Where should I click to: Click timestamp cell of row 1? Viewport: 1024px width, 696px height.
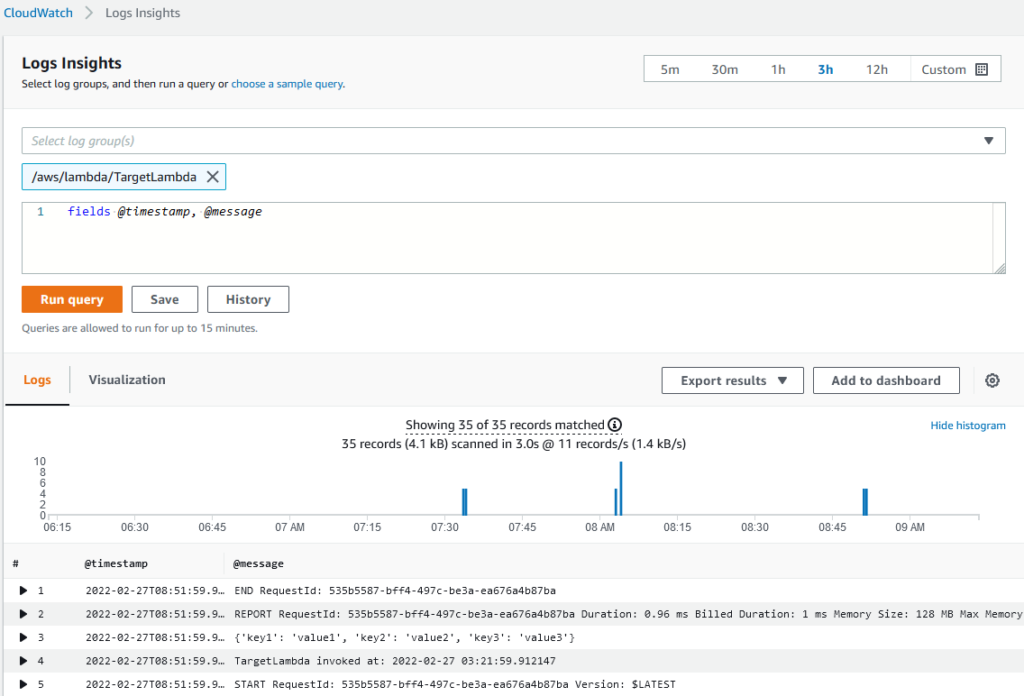coord(155,590)
